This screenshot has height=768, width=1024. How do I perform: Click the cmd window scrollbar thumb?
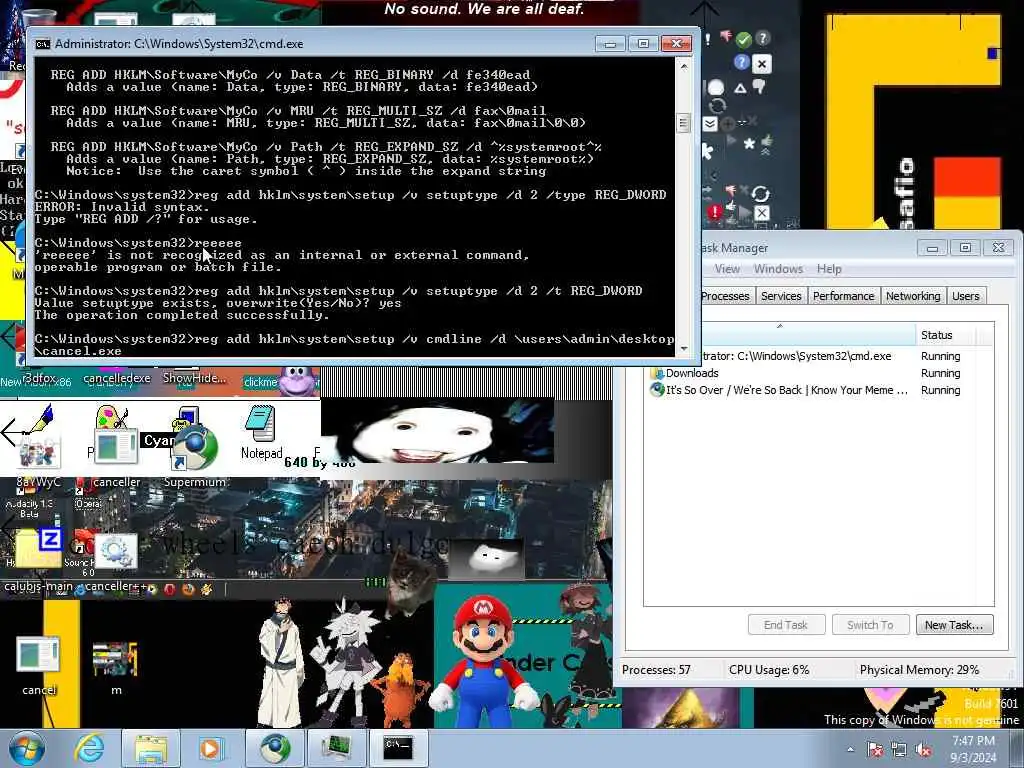click(684, 123)
